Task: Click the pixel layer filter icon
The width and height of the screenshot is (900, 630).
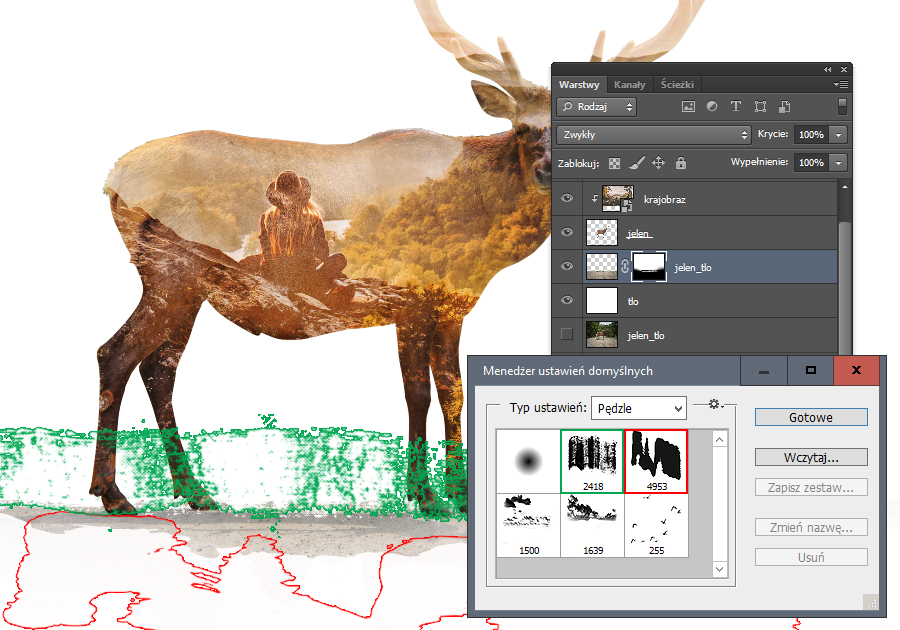Action: click(688, 106)
